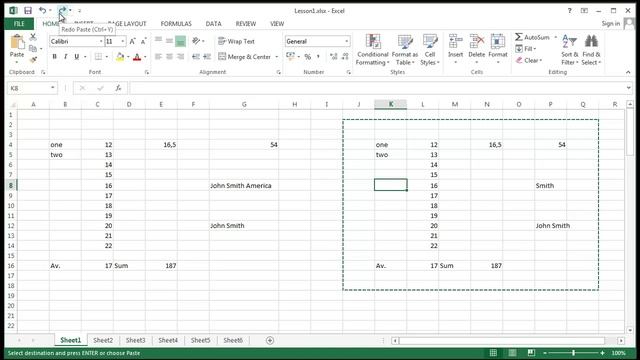The width and height of the screenshot is (640, 360).
Task: Click the Format Painter brush icon
Action: [x=33, y=60]
